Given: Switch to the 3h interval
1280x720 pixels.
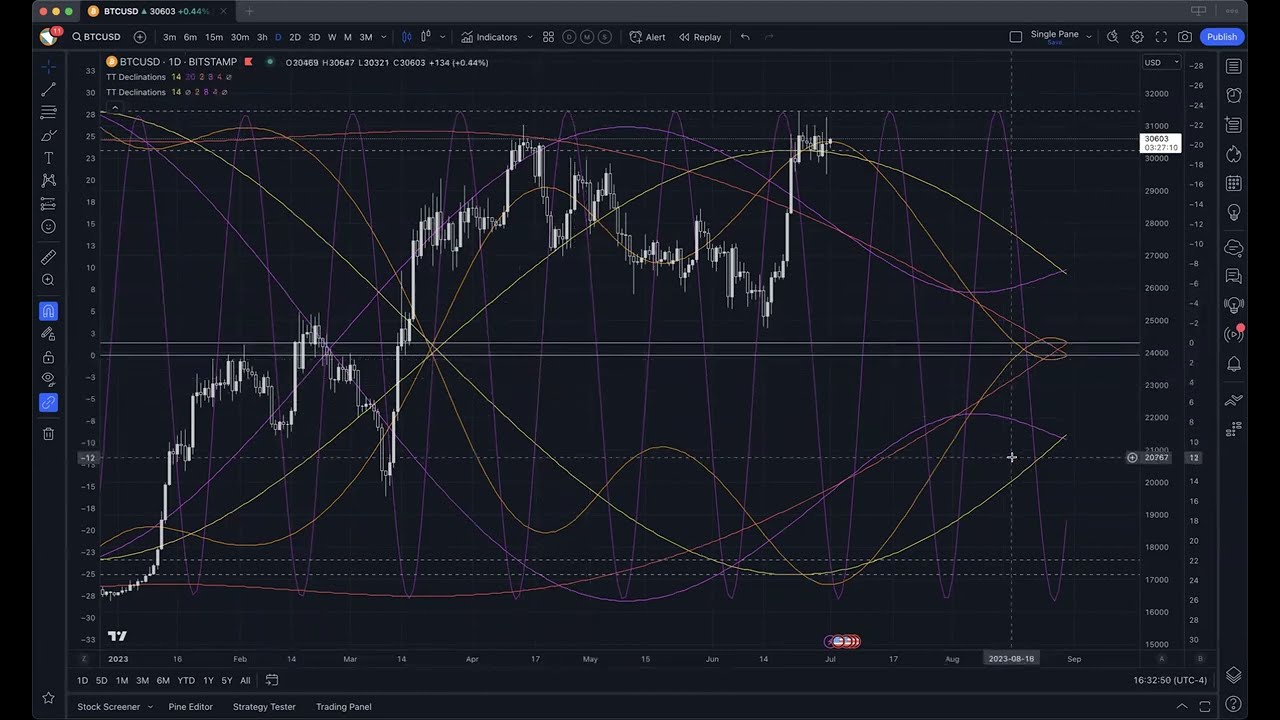Looking at the screenshot, I should point(262,37).
